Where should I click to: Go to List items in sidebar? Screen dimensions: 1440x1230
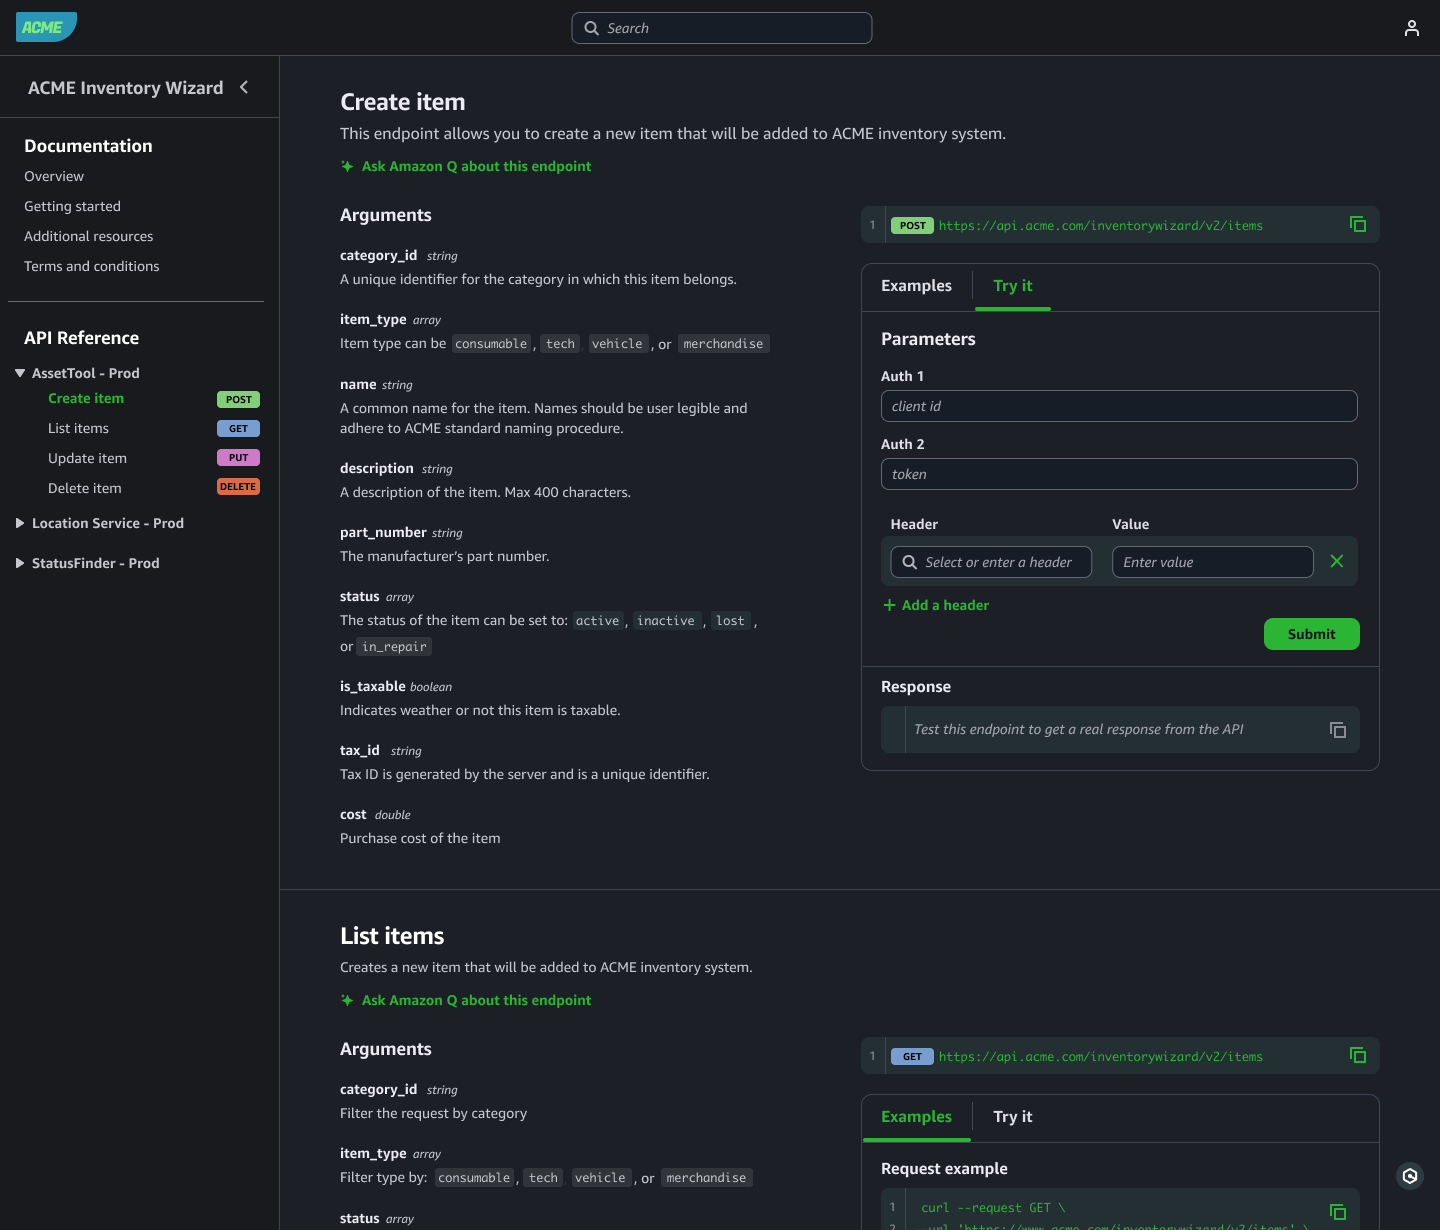point(78,428)
